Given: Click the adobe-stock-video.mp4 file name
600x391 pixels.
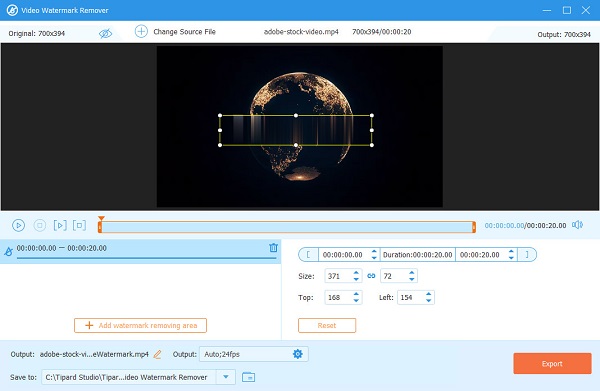Looking at the screenshot, I should [301, 32].
